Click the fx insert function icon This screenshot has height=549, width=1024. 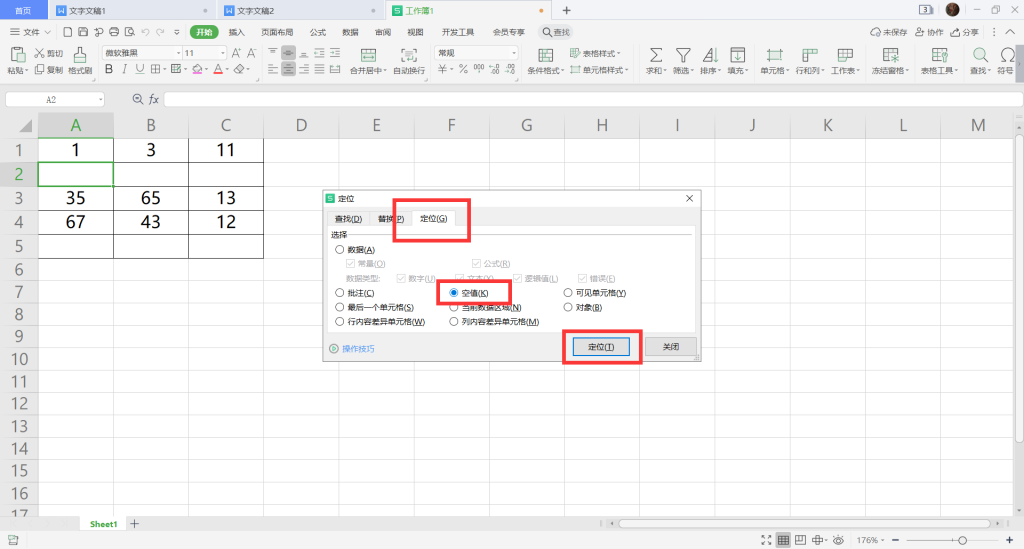154,99
